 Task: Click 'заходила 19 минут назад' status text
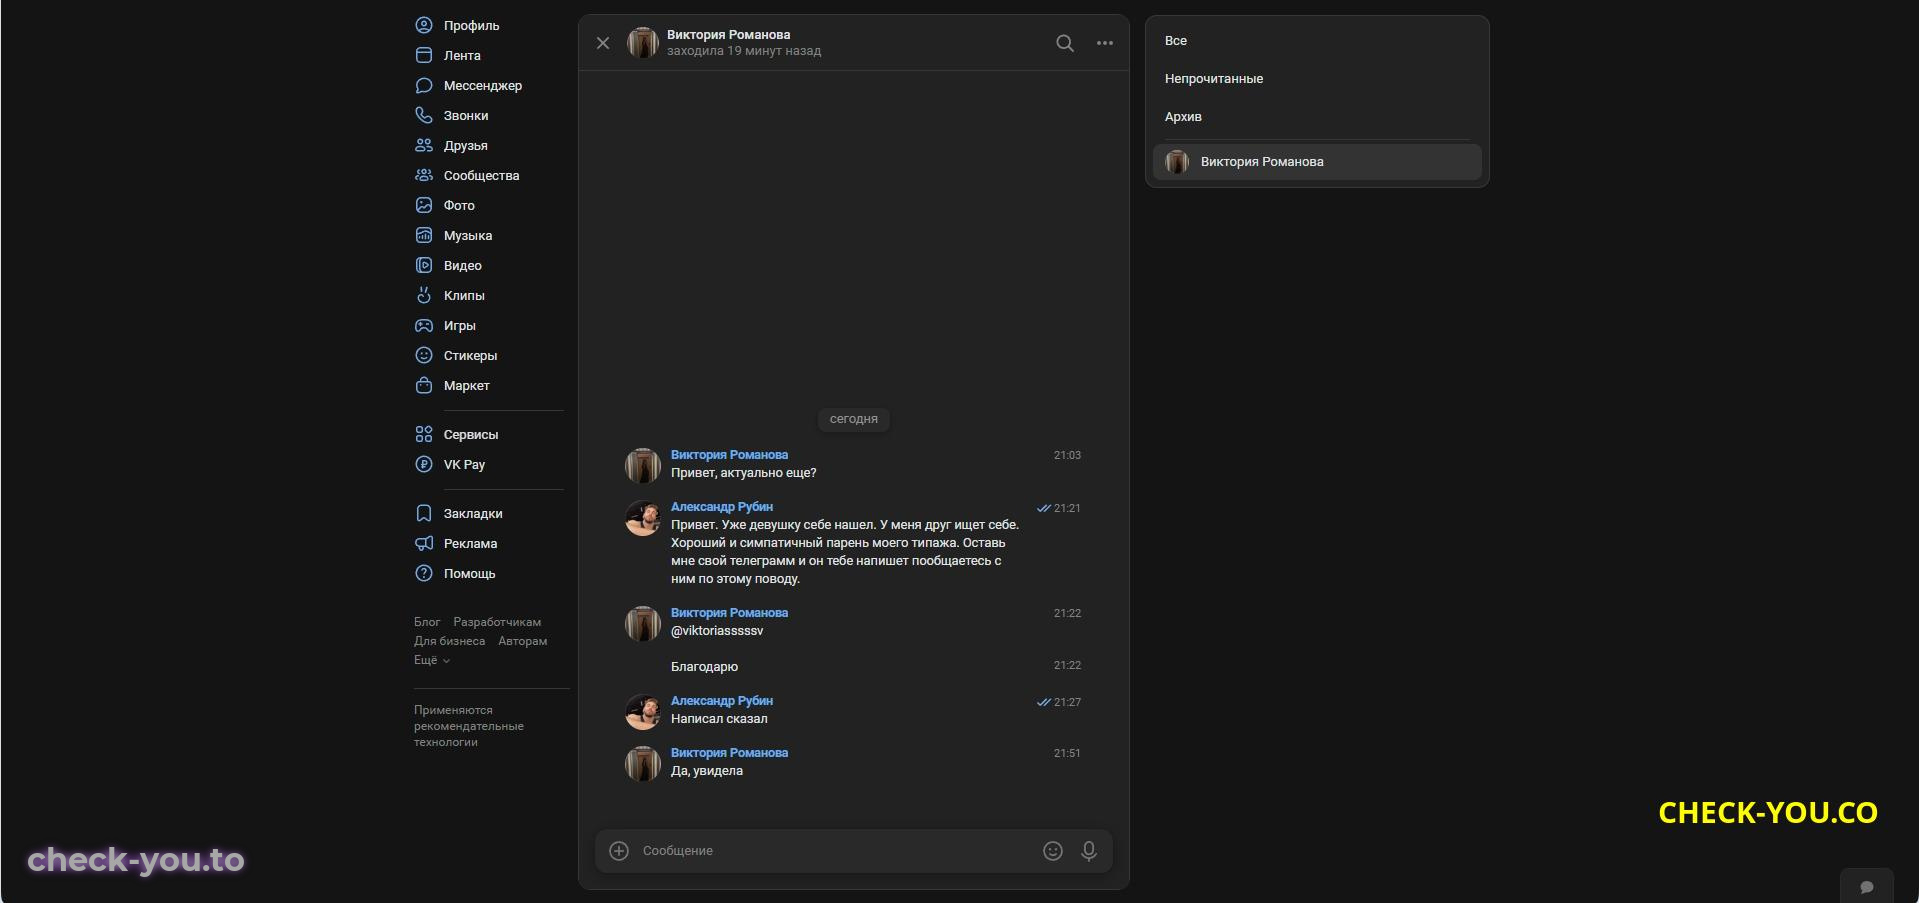[744, 51]
